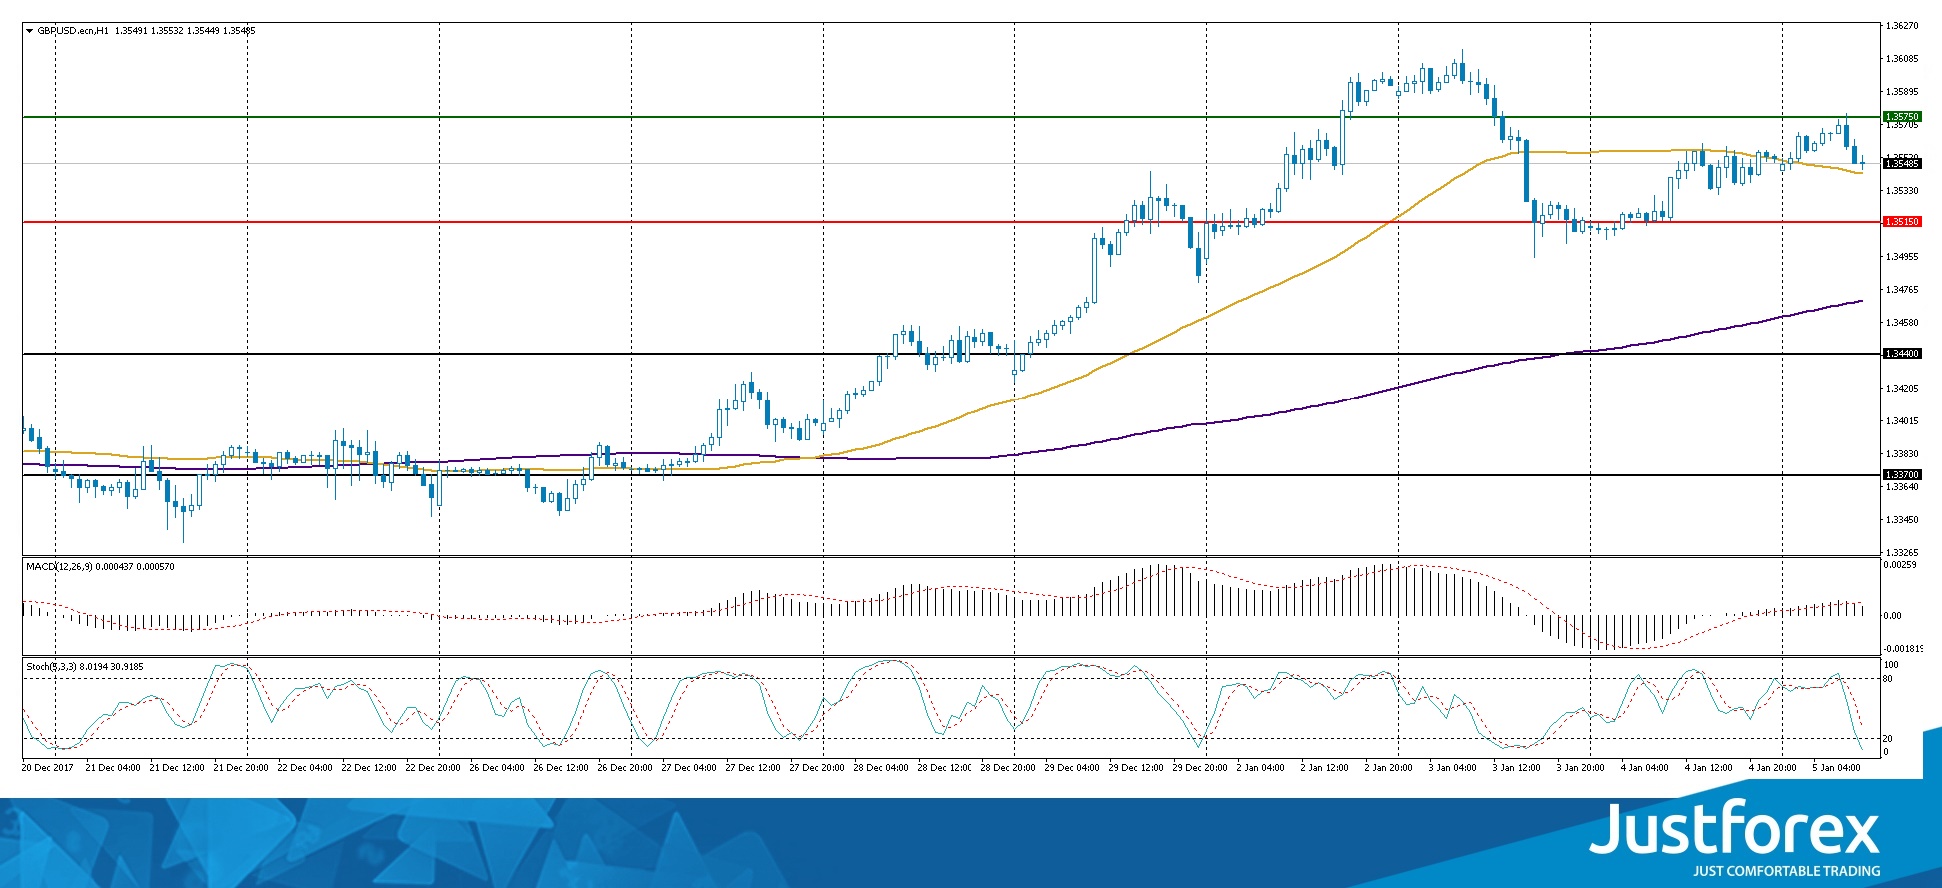Click the 1.33830 price axis label
The height and width of the screenshot is (888, 1942).
(x=1902, y=454)
